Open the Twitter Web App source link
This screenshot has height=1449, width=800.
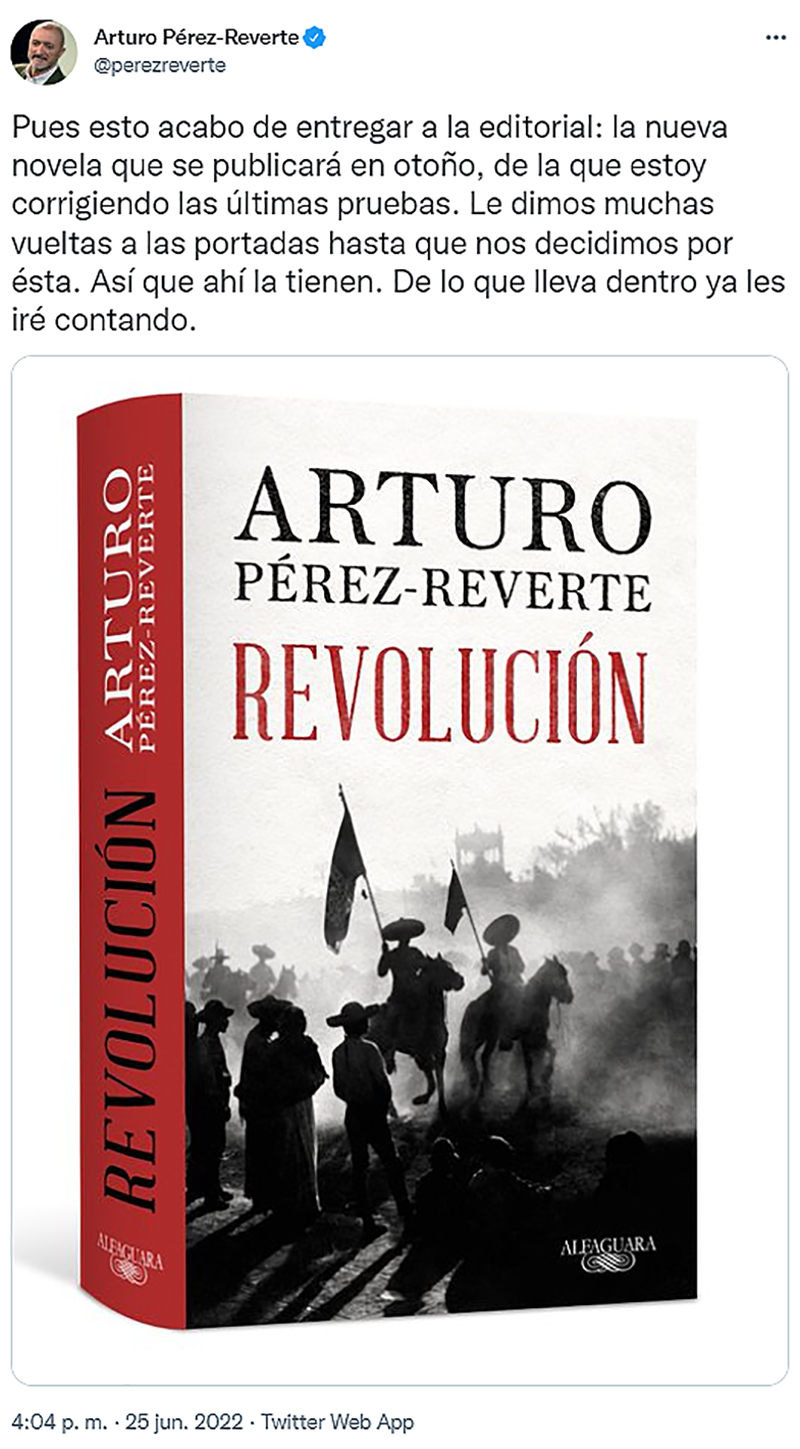tap(338, 1422)
